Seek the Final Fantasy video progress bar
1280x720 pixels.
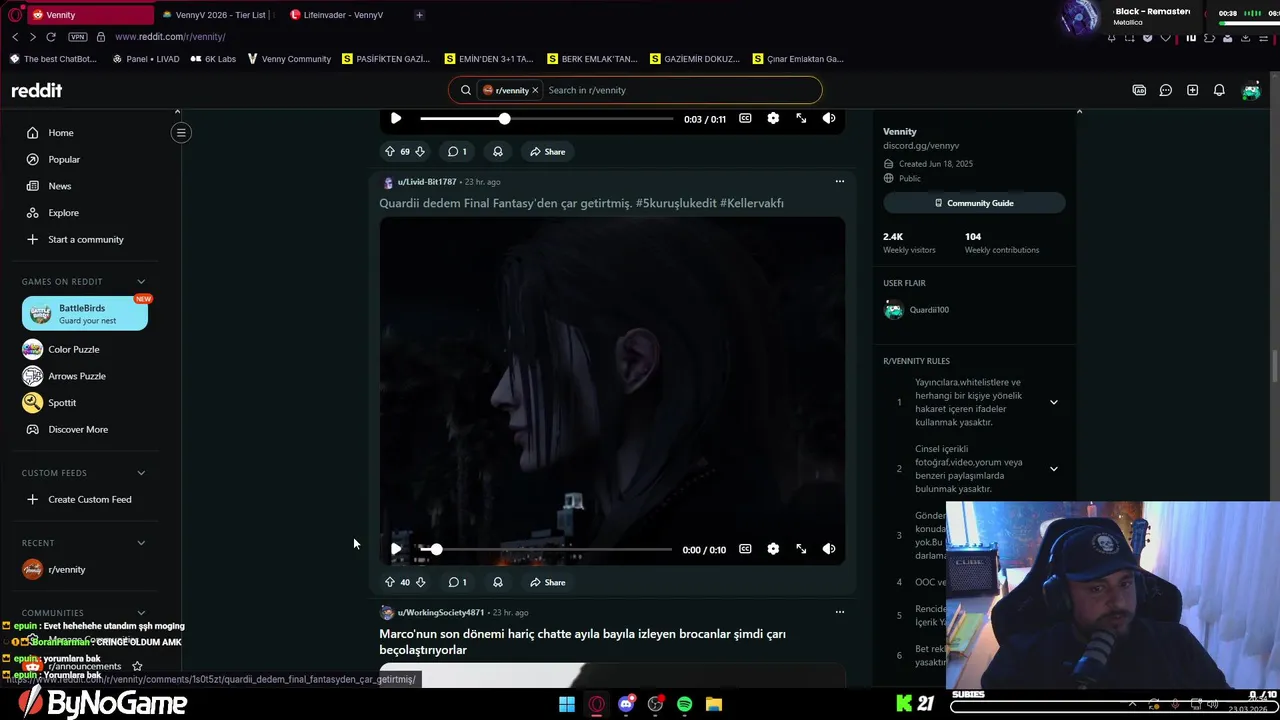coord(546,549)
